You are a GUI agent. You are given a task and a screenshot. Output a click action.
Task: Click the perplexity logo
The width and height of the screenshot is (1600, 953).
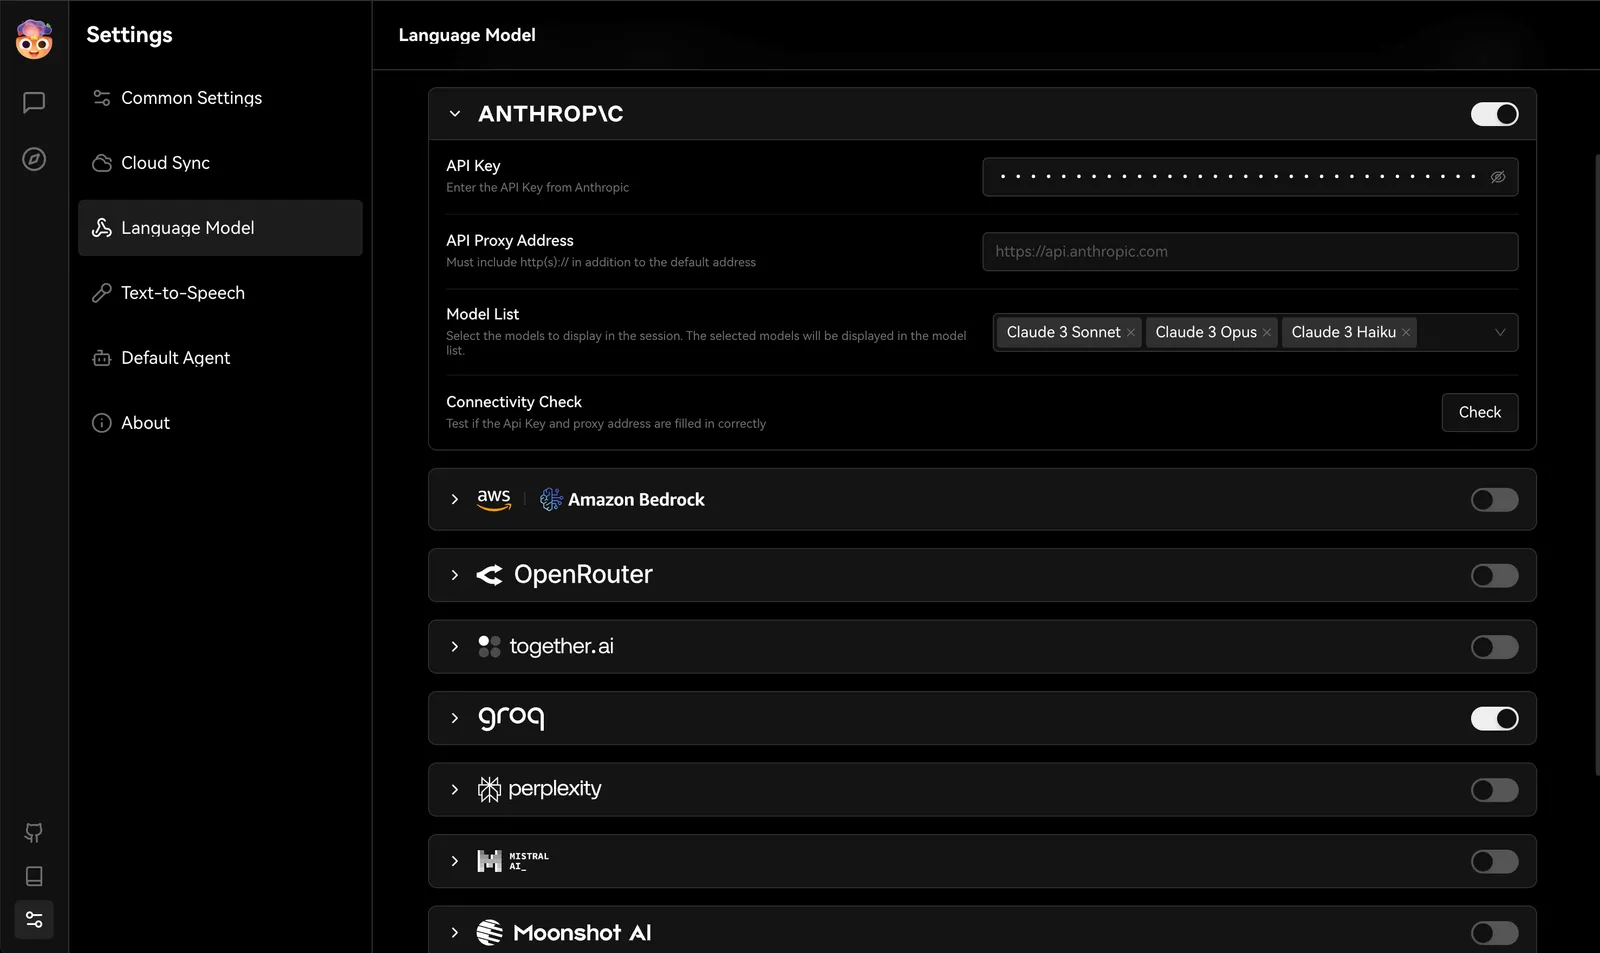[x=539, y=790]
